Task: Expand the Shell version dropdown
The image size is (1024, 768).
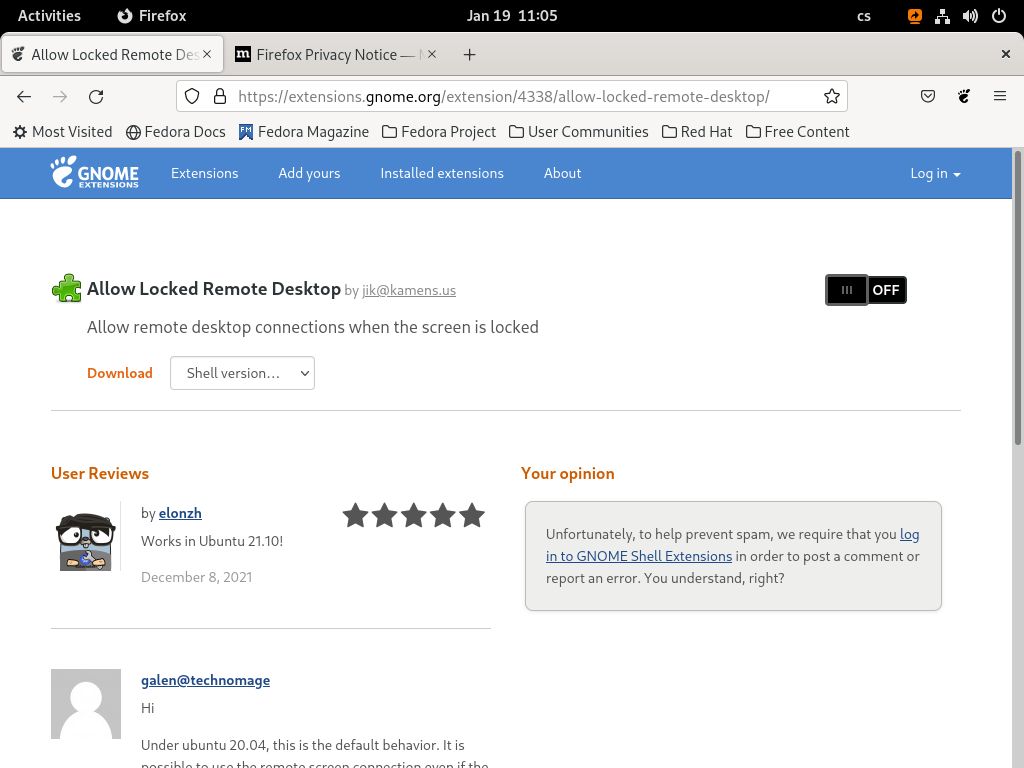Action: 242,373
